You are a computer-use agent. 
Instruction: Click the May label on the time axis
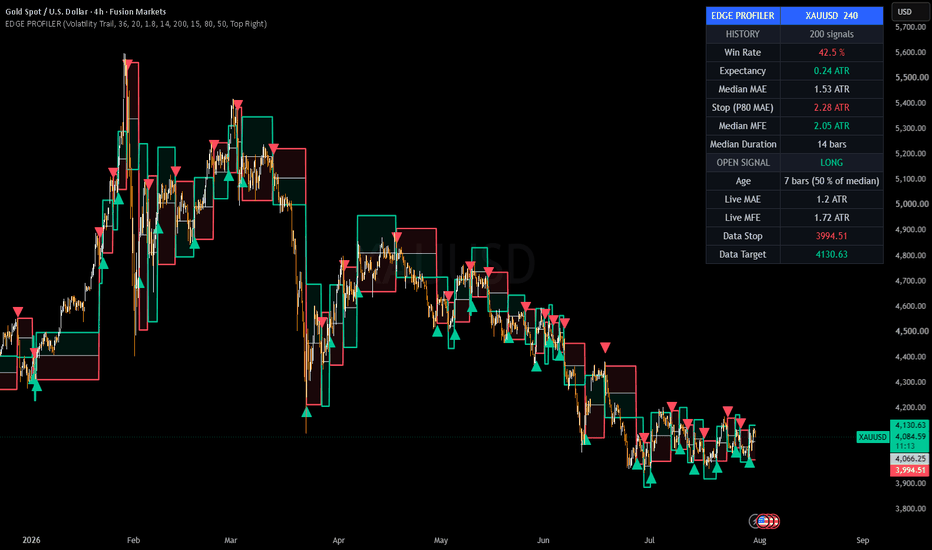(440, 540)
